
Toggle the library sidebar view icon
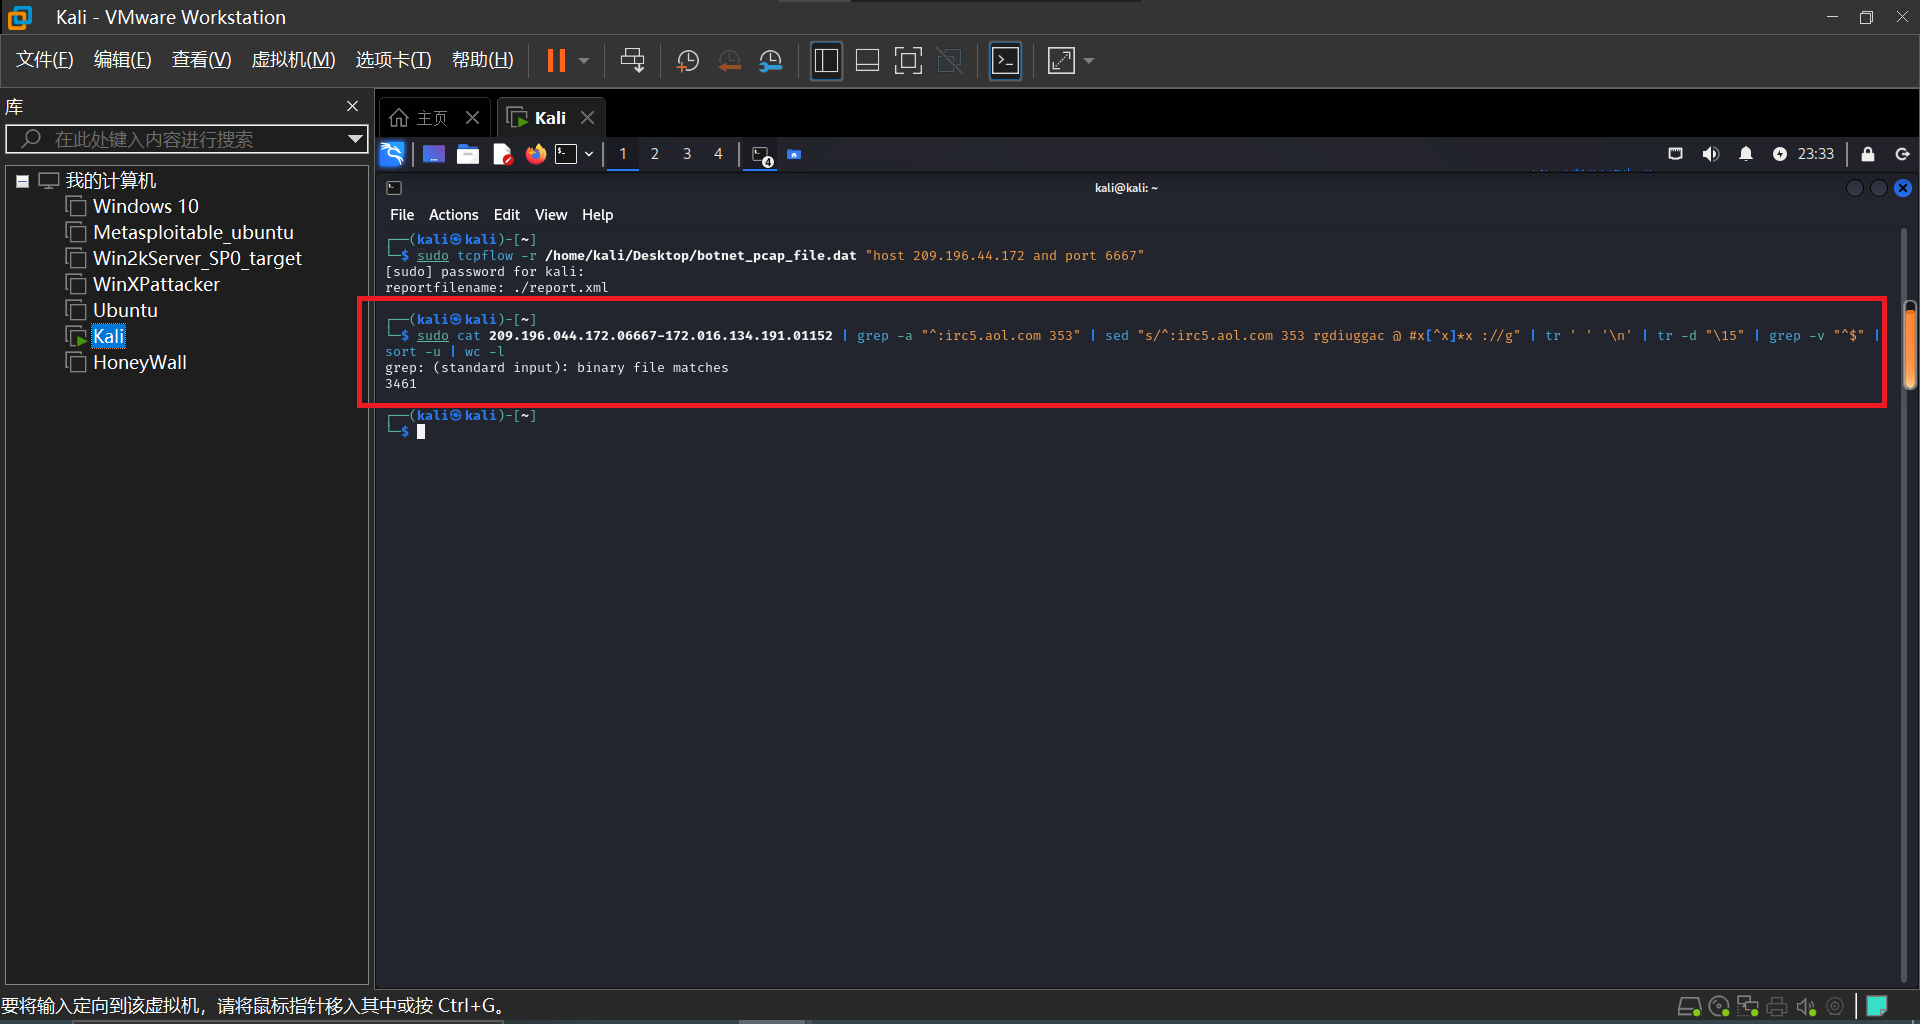coord(826,61)
